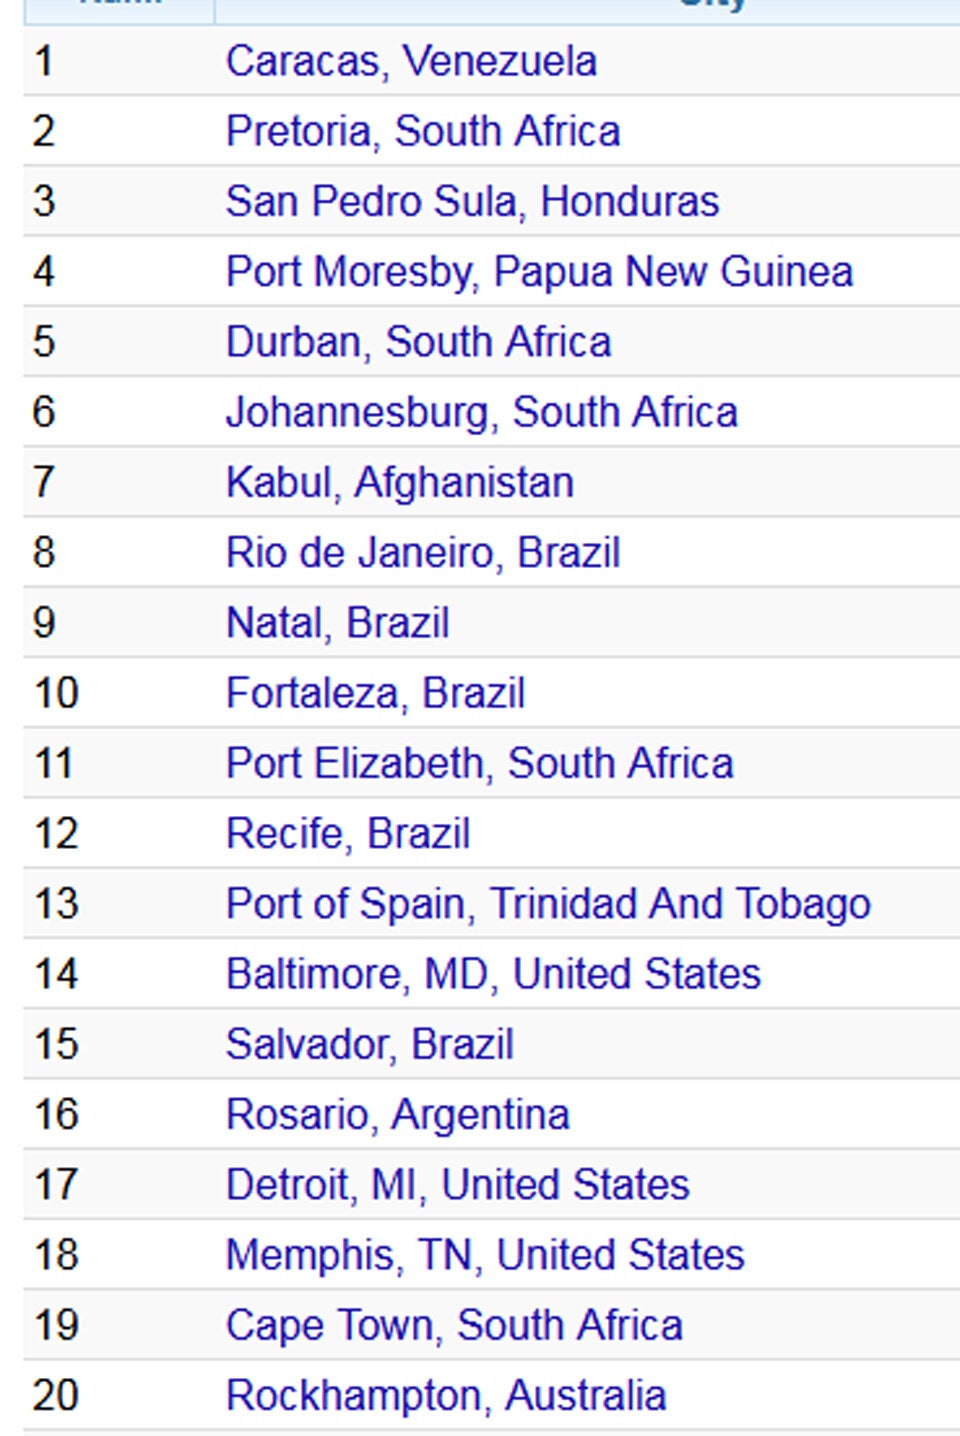Click the Durban, South Africa link
Viewport: 960px width, 1436px height.
click(x=418, y=342)
